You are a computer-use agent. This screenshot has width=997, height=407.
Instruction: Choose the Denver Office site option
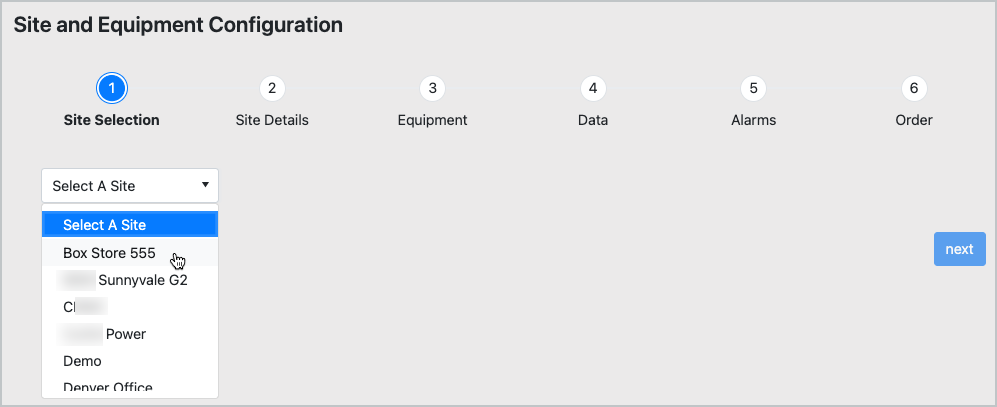108,388
